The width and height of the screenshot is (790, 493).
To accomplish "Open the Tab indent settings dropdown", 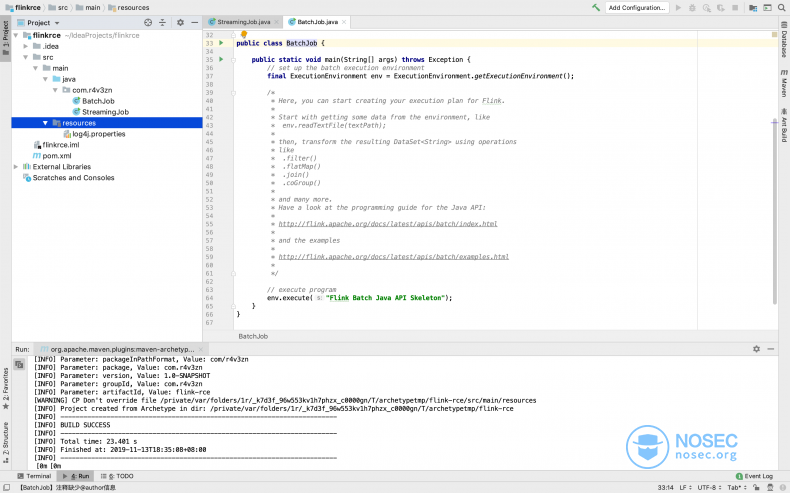I will point(737,487).
